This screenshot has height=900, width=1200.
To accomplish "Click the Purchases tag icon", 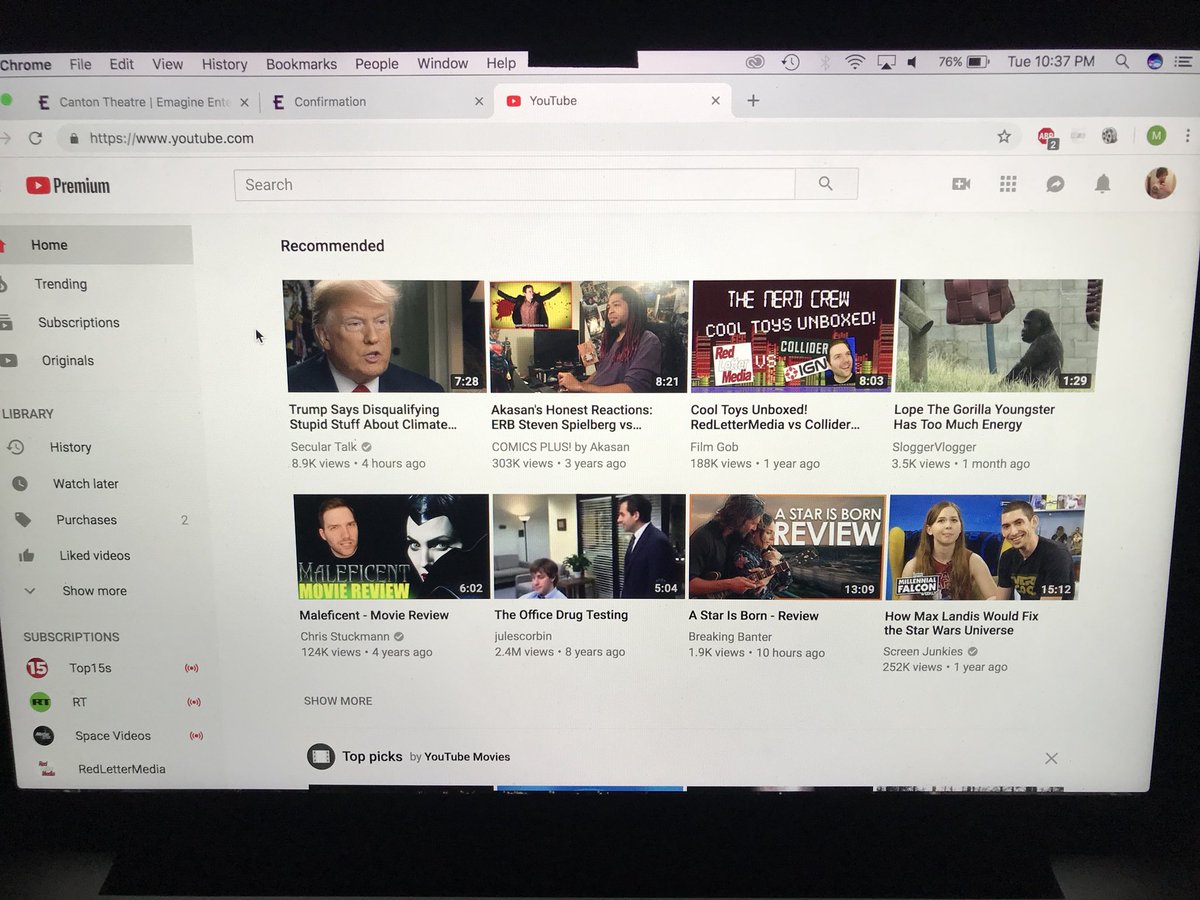I will click(x=23, y=519).
